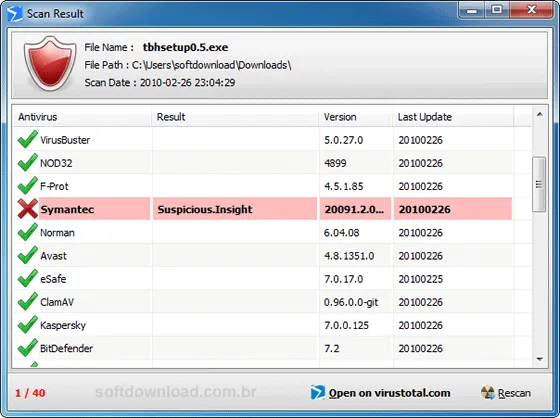
Task: Click the file path C:\Users\softdownload\Downloads\
Action: (x=211, y=65)
